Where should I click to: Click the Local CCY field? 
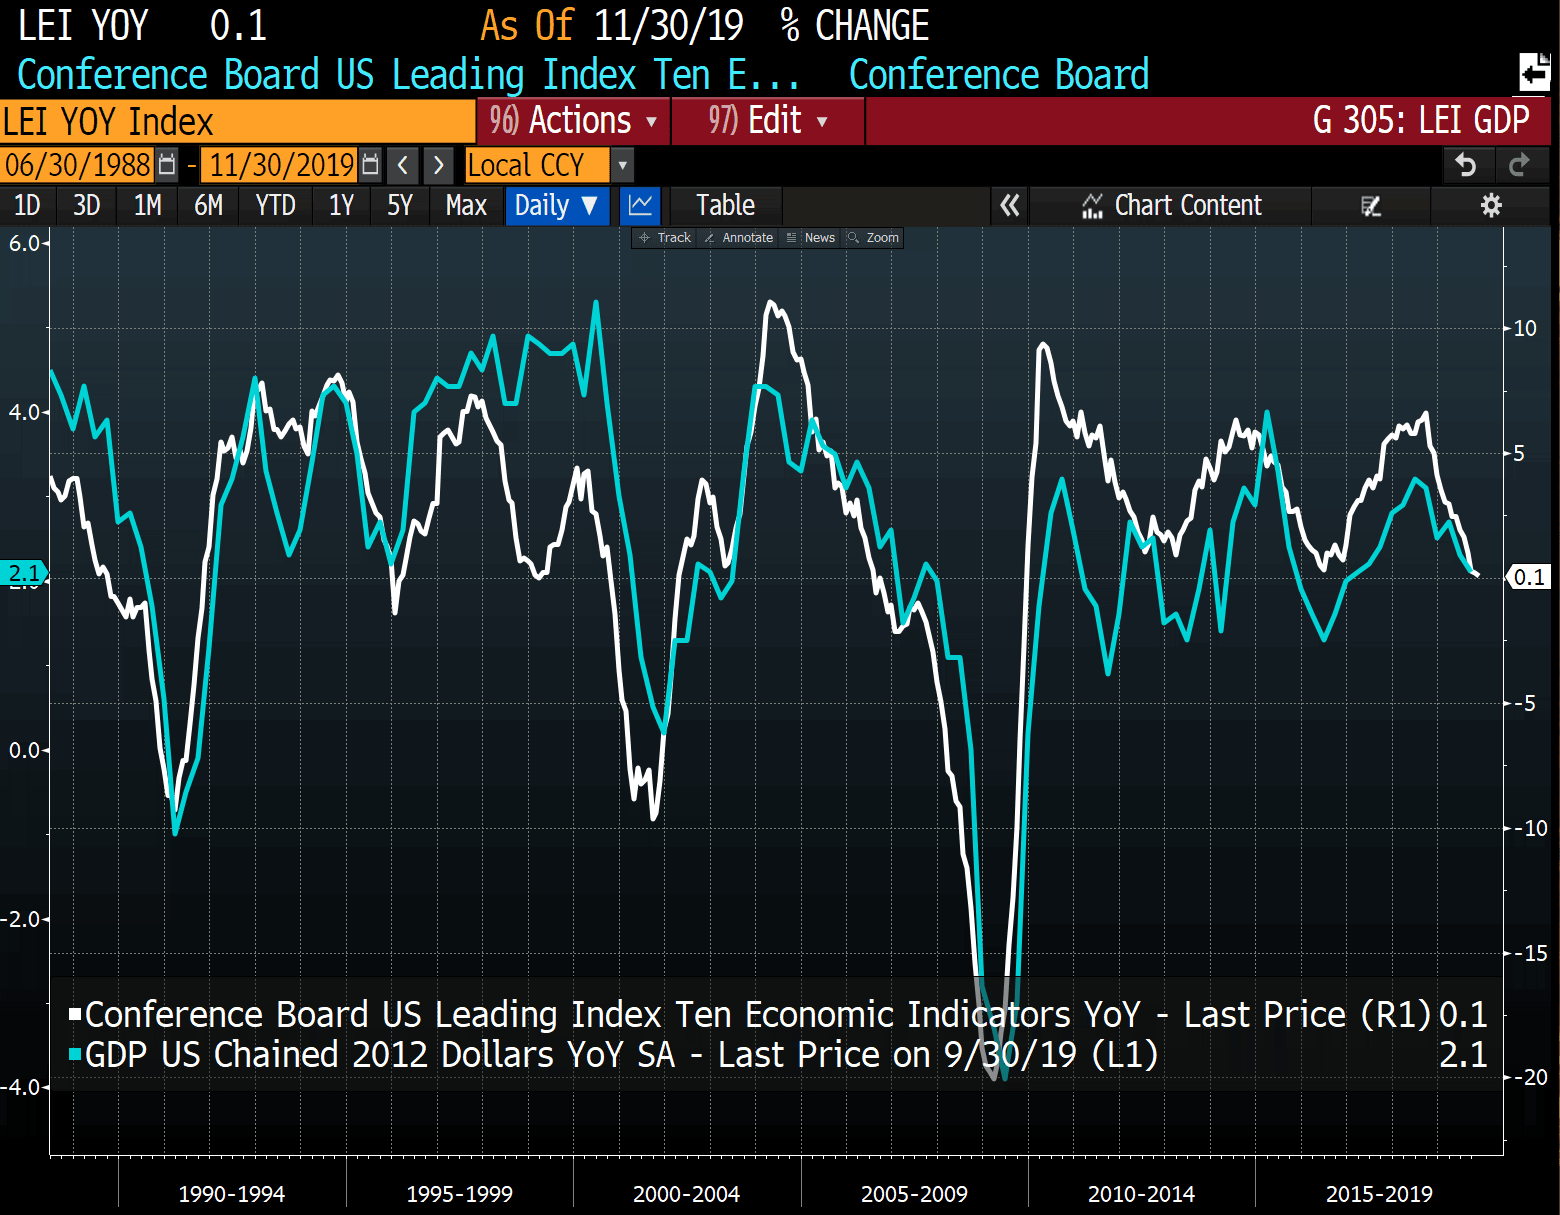(x=537, y=164)
